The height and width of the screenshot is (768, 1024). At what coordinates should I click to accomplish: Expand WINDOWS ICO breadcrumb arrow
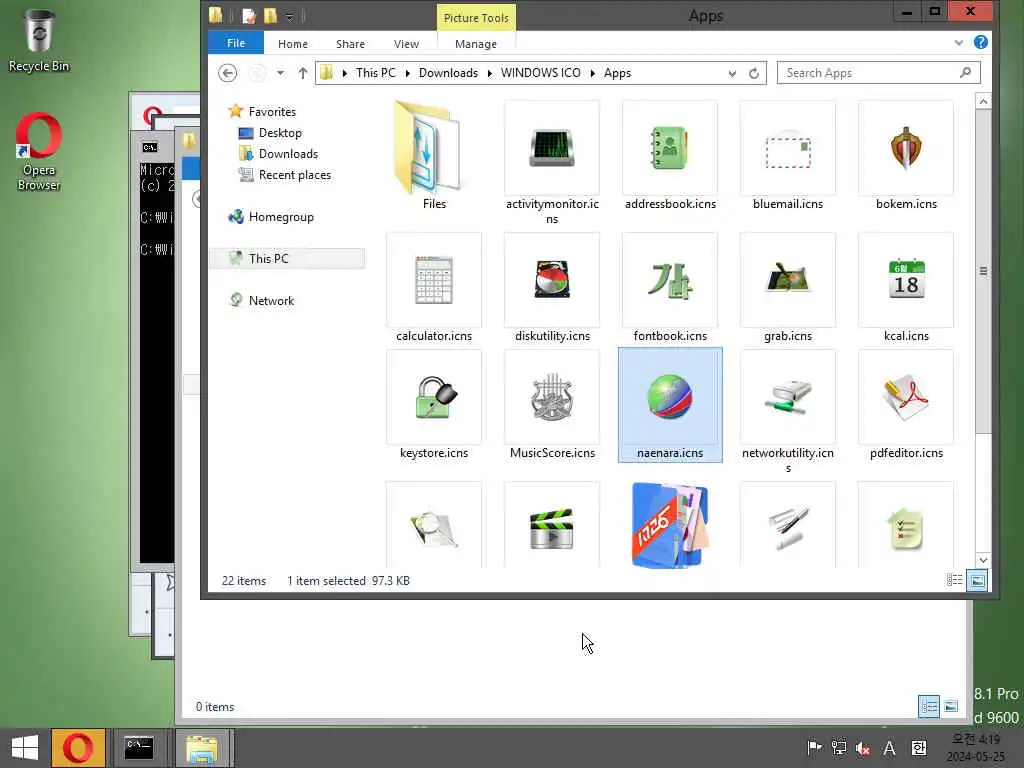[592, 73]
